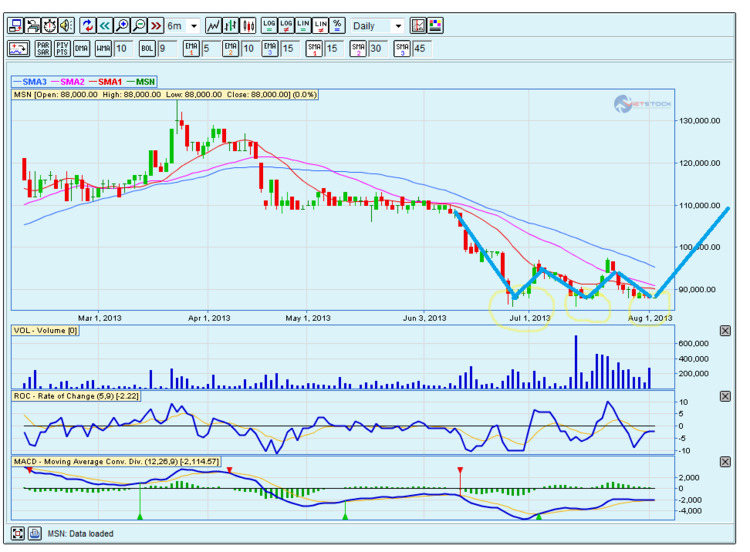Select LIN scale with green equals sign

(303, 25)
